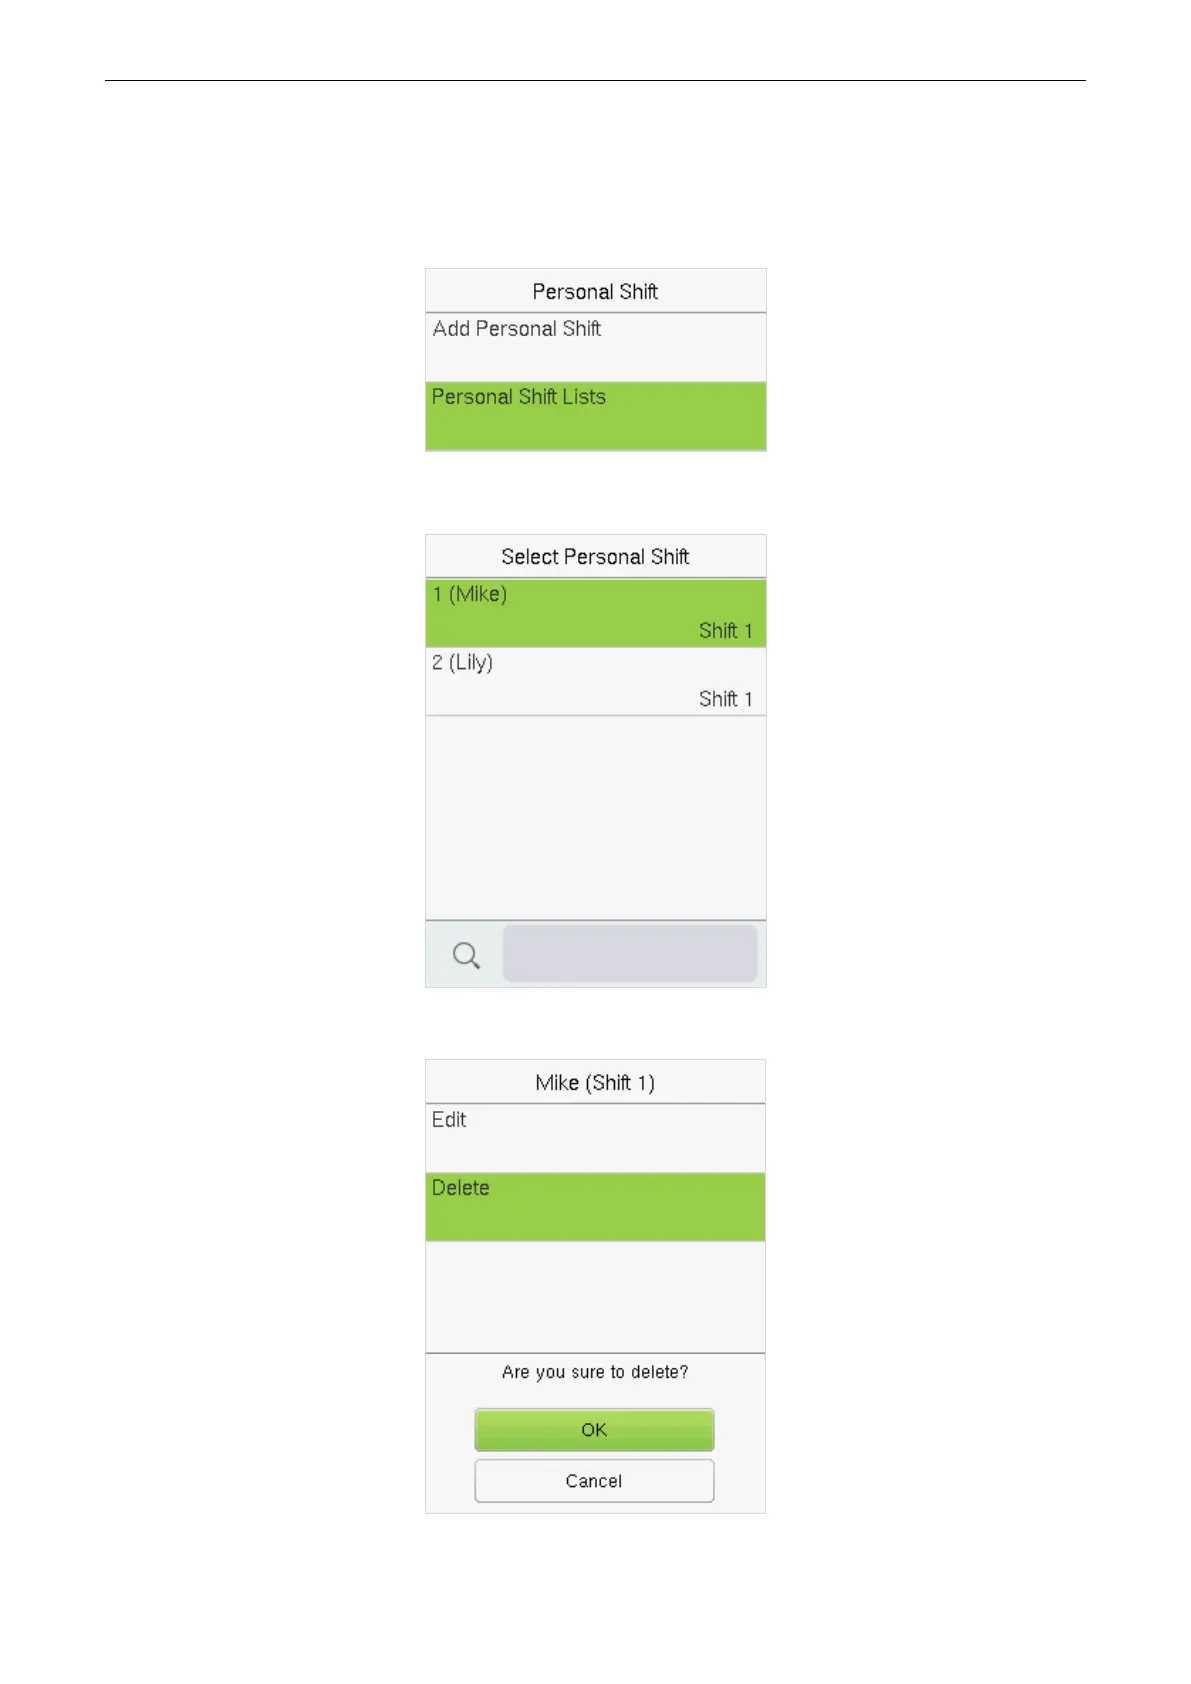
Task: Click the Select Personal Shift header
Action: tap(595, 557)
